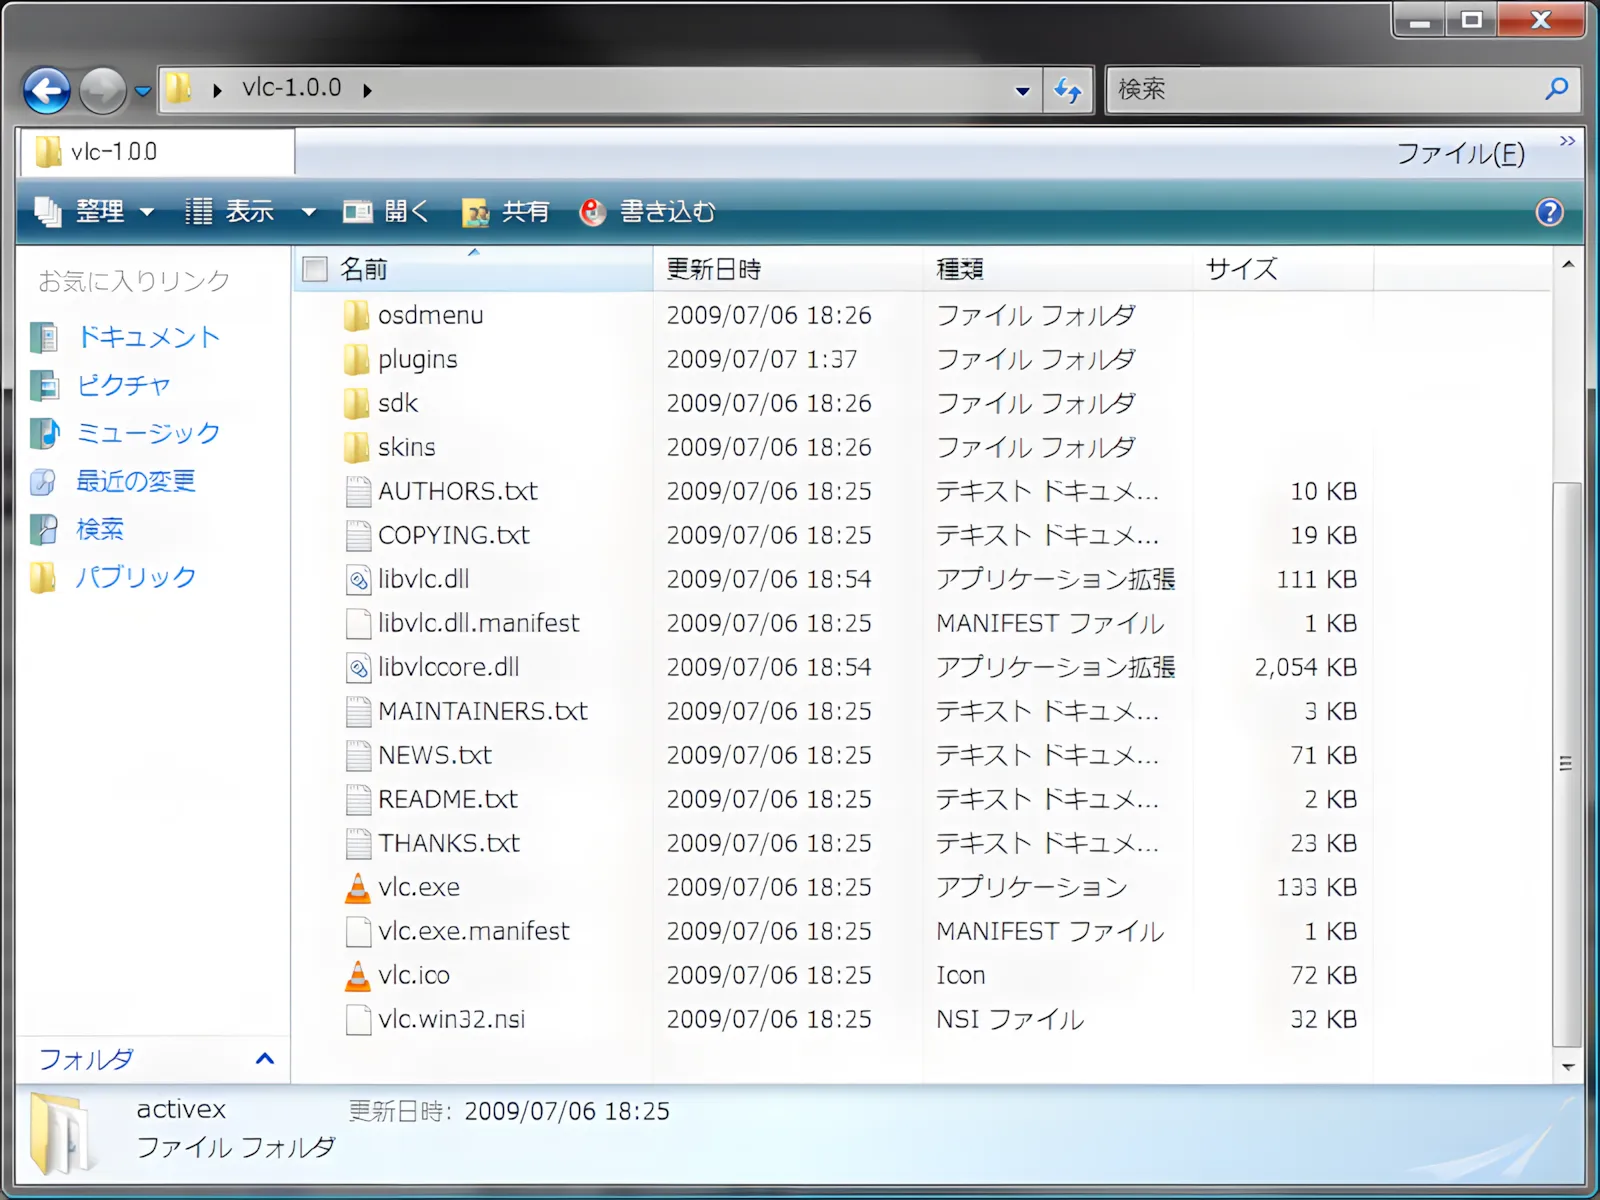
Task: Click the back navigation arrow
Action: [x=45, y=90]
